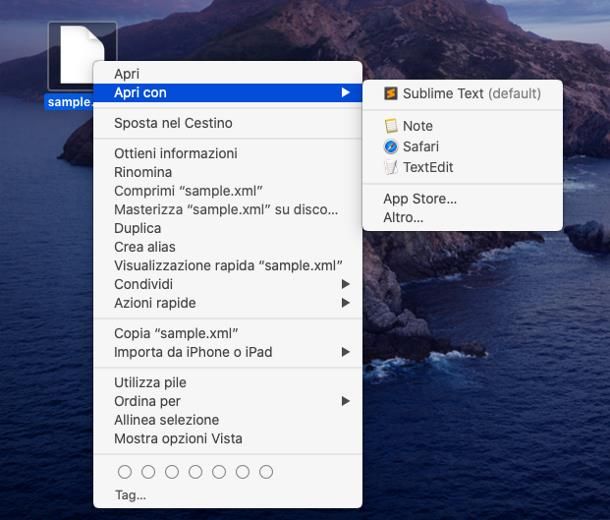
Task: Expand the Ordina per submenu arrow
Action: tap(345, 401)
